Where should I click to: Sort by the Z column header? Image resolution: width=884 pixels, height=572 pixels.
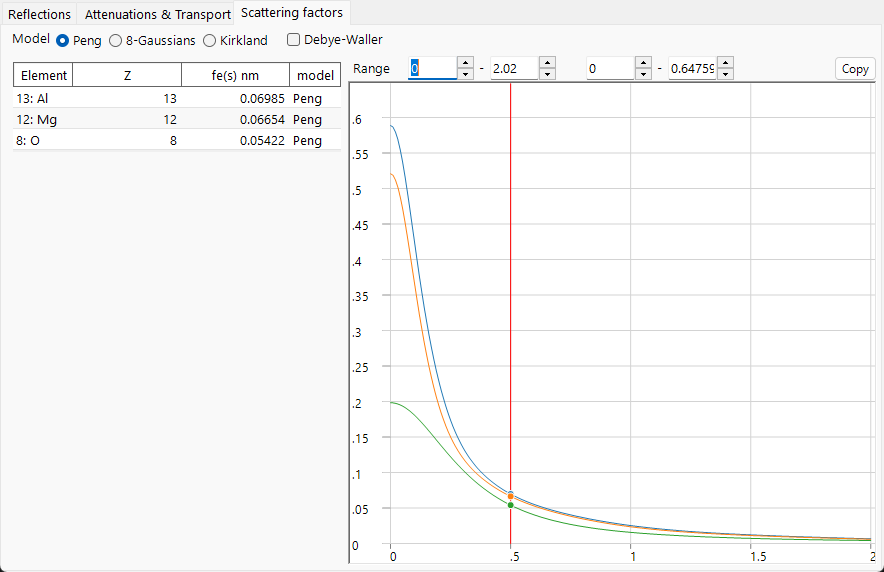(x=127, y=75)
